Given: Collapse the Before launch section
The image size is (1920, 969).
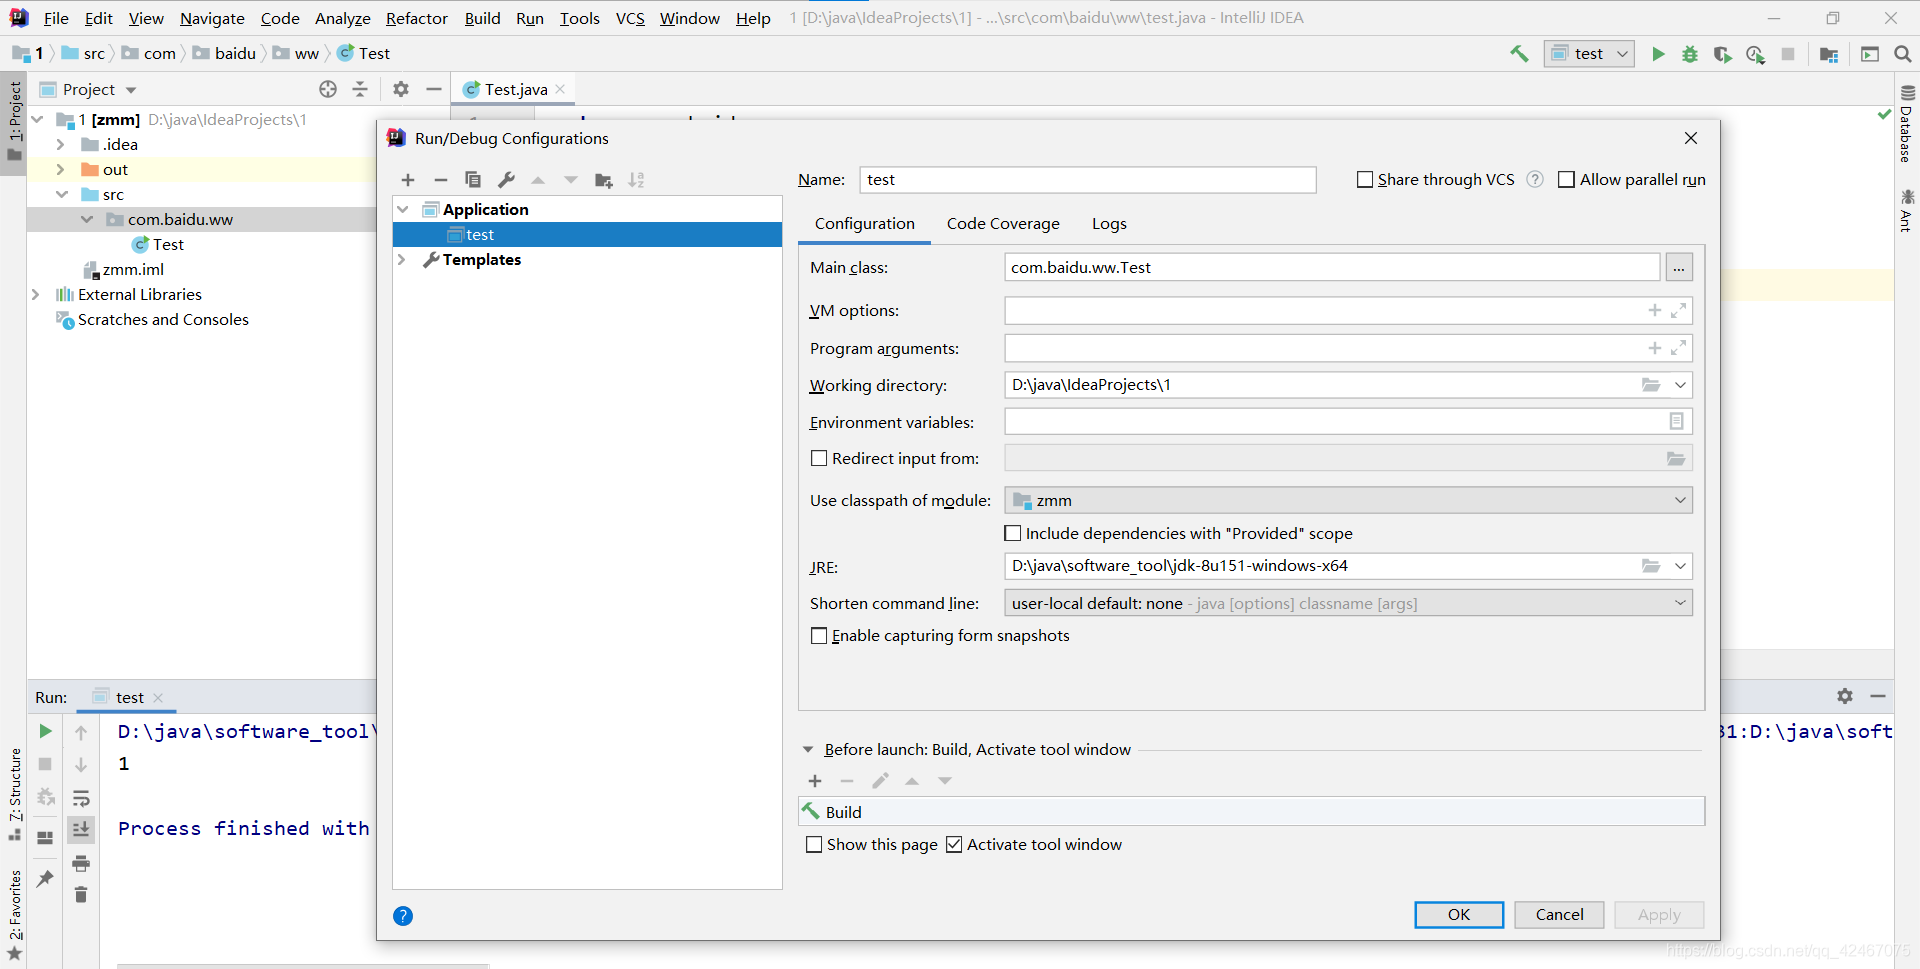Looking at the screenshot, I should (808, 750).
